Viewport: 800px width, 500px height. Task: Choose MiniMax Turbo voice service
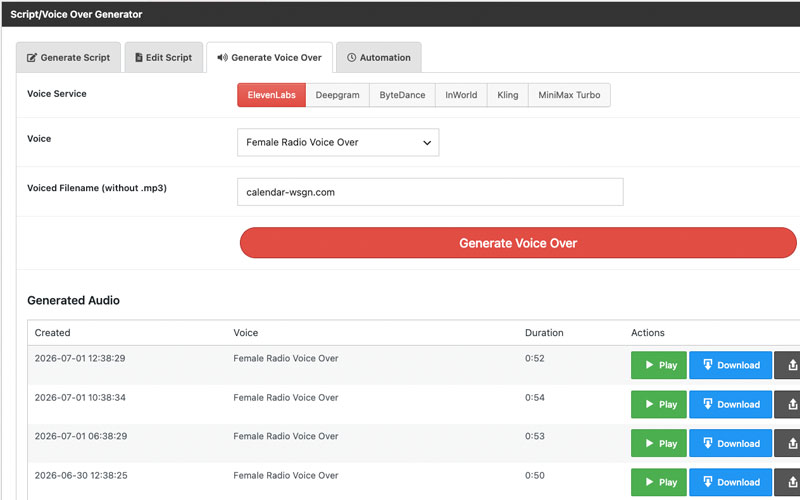click(x=569, y=95)
